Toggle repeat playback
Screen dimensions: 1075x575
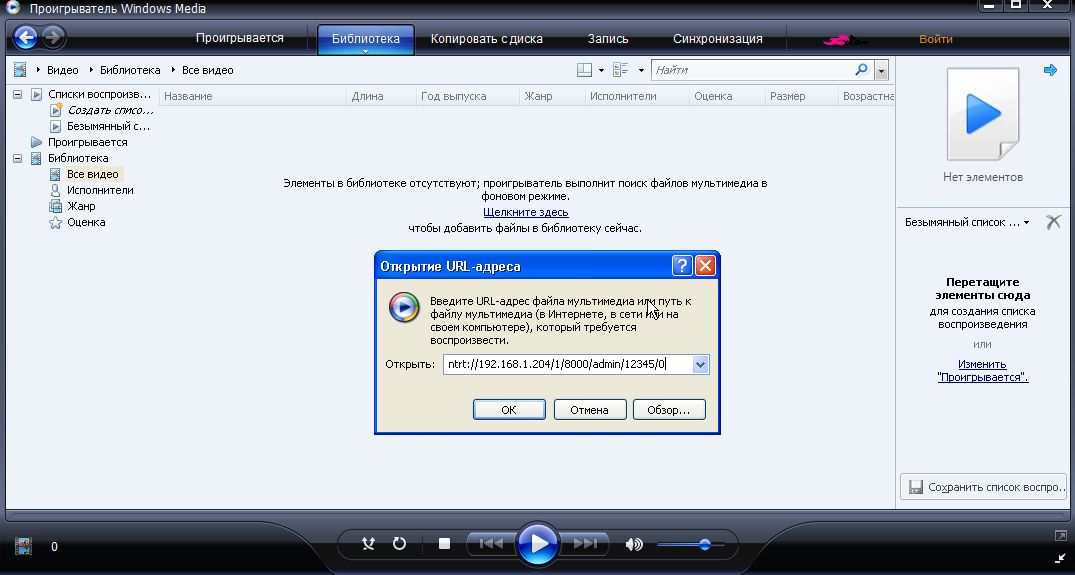399,544
